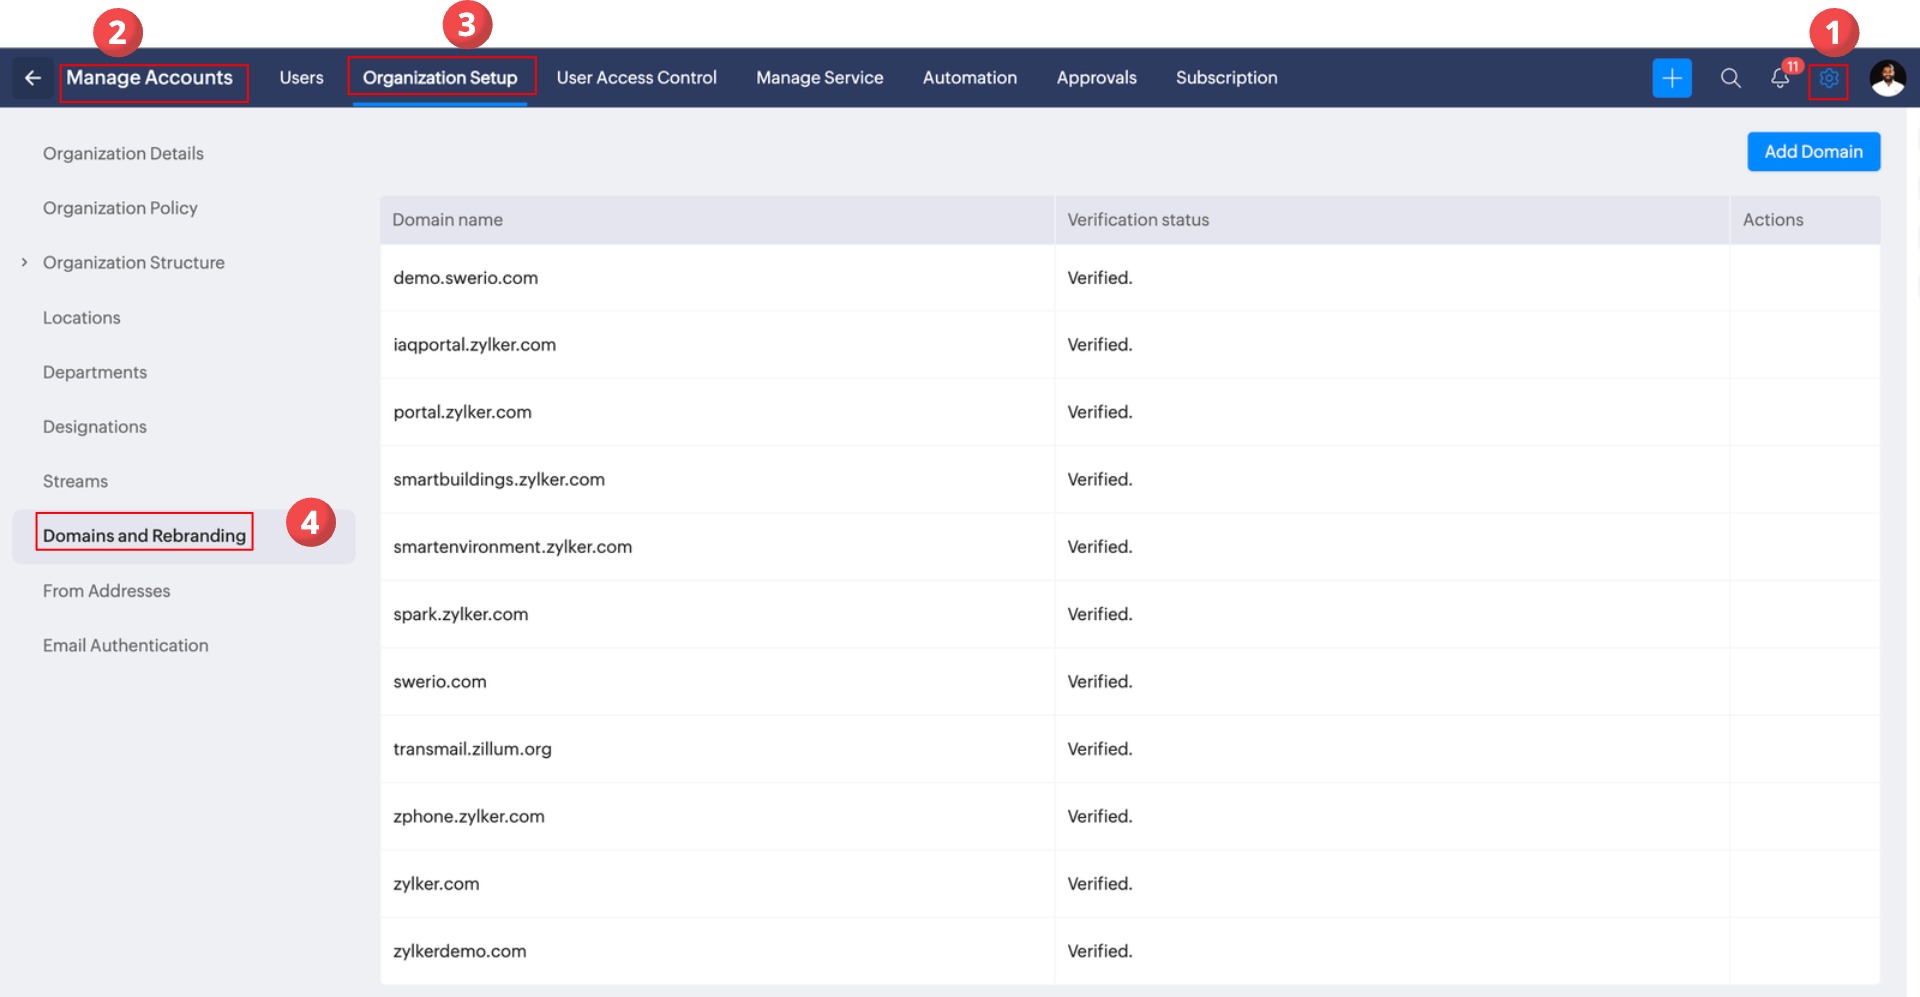Open the Subscription tab

(1227, 78)
